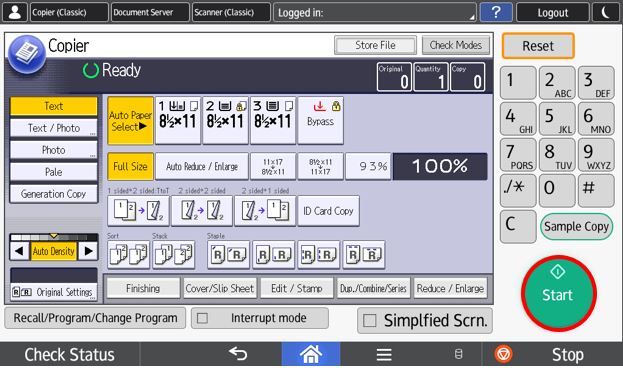Screen dimensions: 623x368
Task: Select the Stack output icon
Action: tap(174, 254)
